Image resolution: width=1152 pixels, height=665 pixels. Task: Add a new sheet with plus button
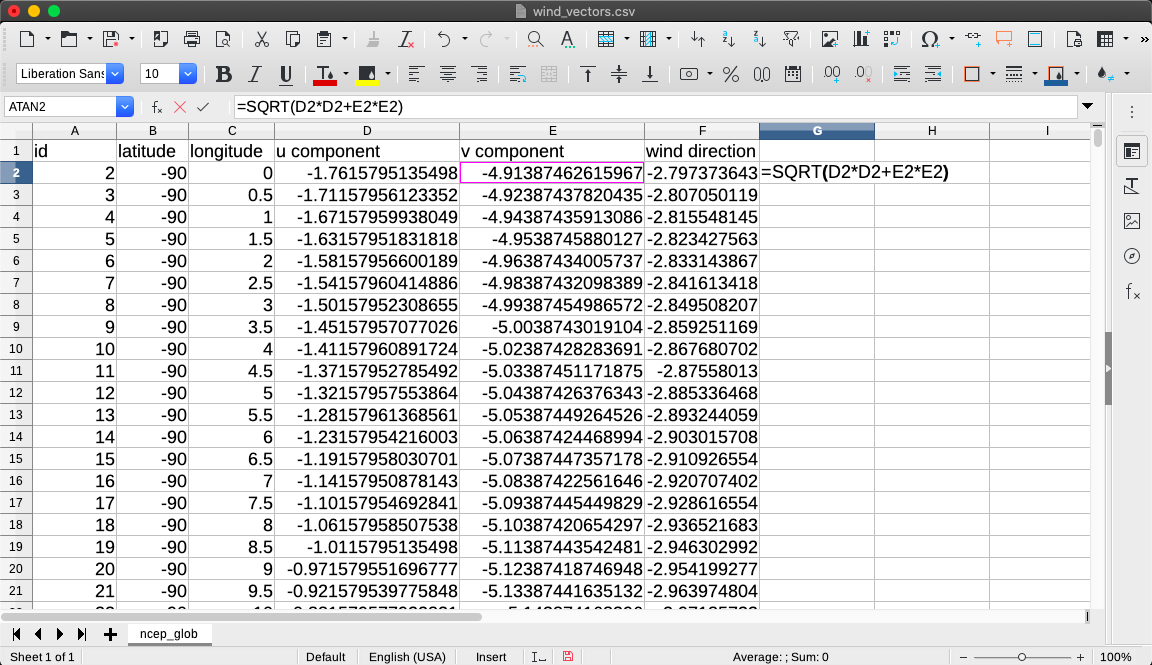click(110, 634)
